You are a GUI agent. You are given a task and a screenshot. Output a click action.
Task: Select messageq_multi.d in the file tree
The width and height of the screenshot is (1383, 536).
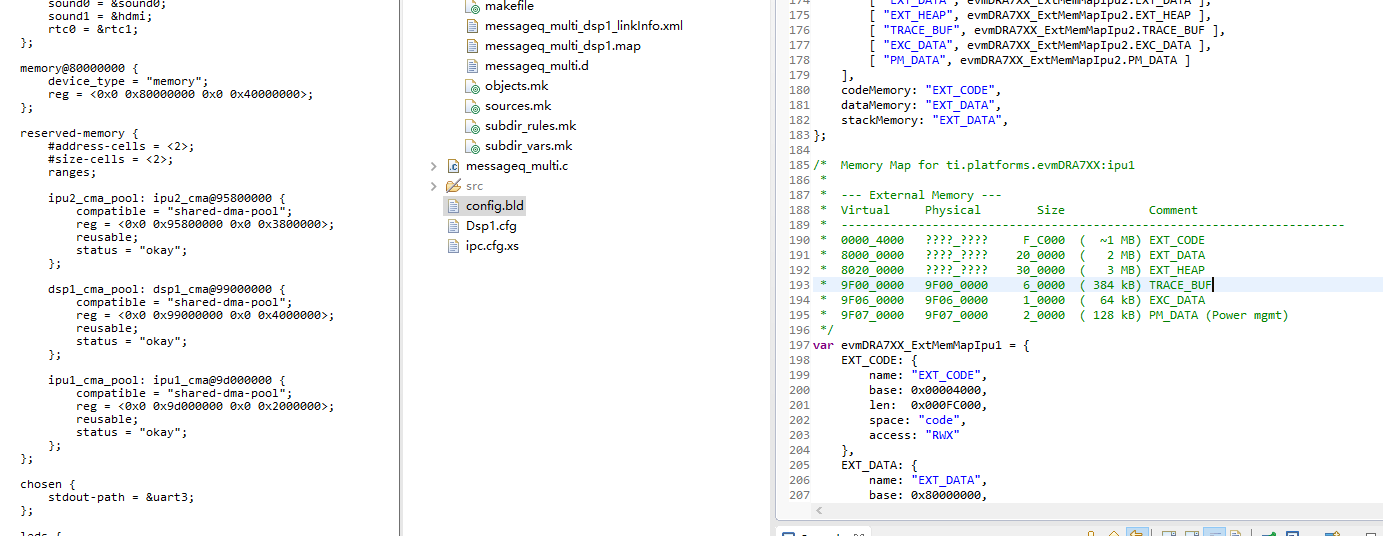tap(537, 66)
